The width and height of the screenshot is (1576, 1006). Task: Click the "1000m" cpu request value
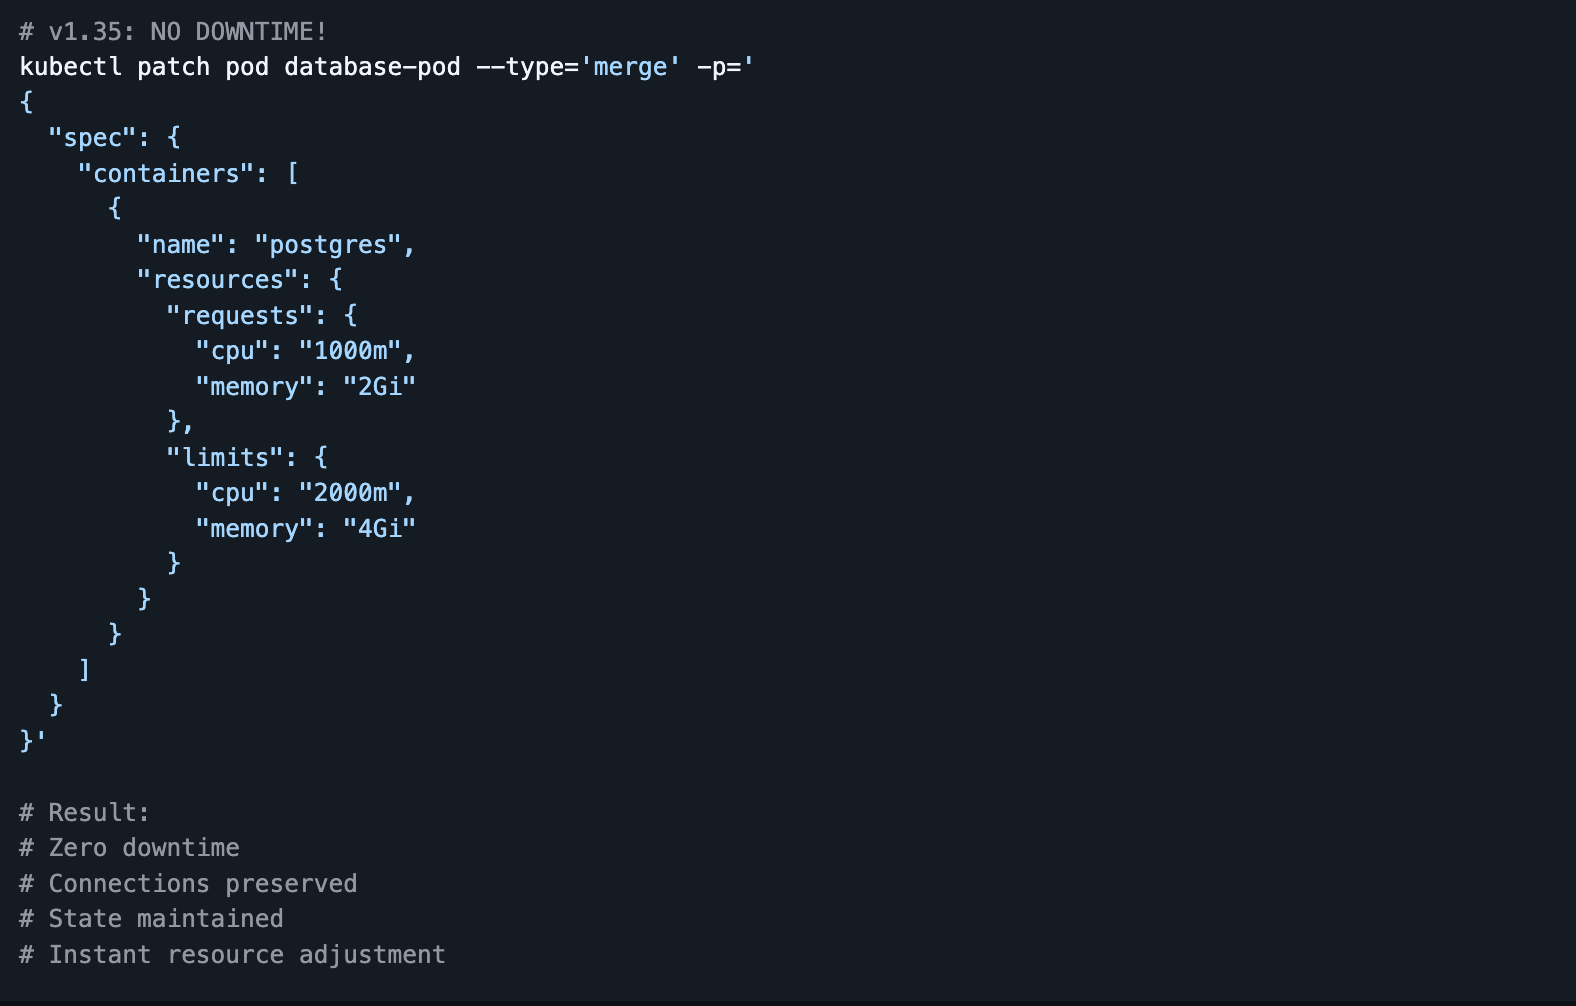350,351
